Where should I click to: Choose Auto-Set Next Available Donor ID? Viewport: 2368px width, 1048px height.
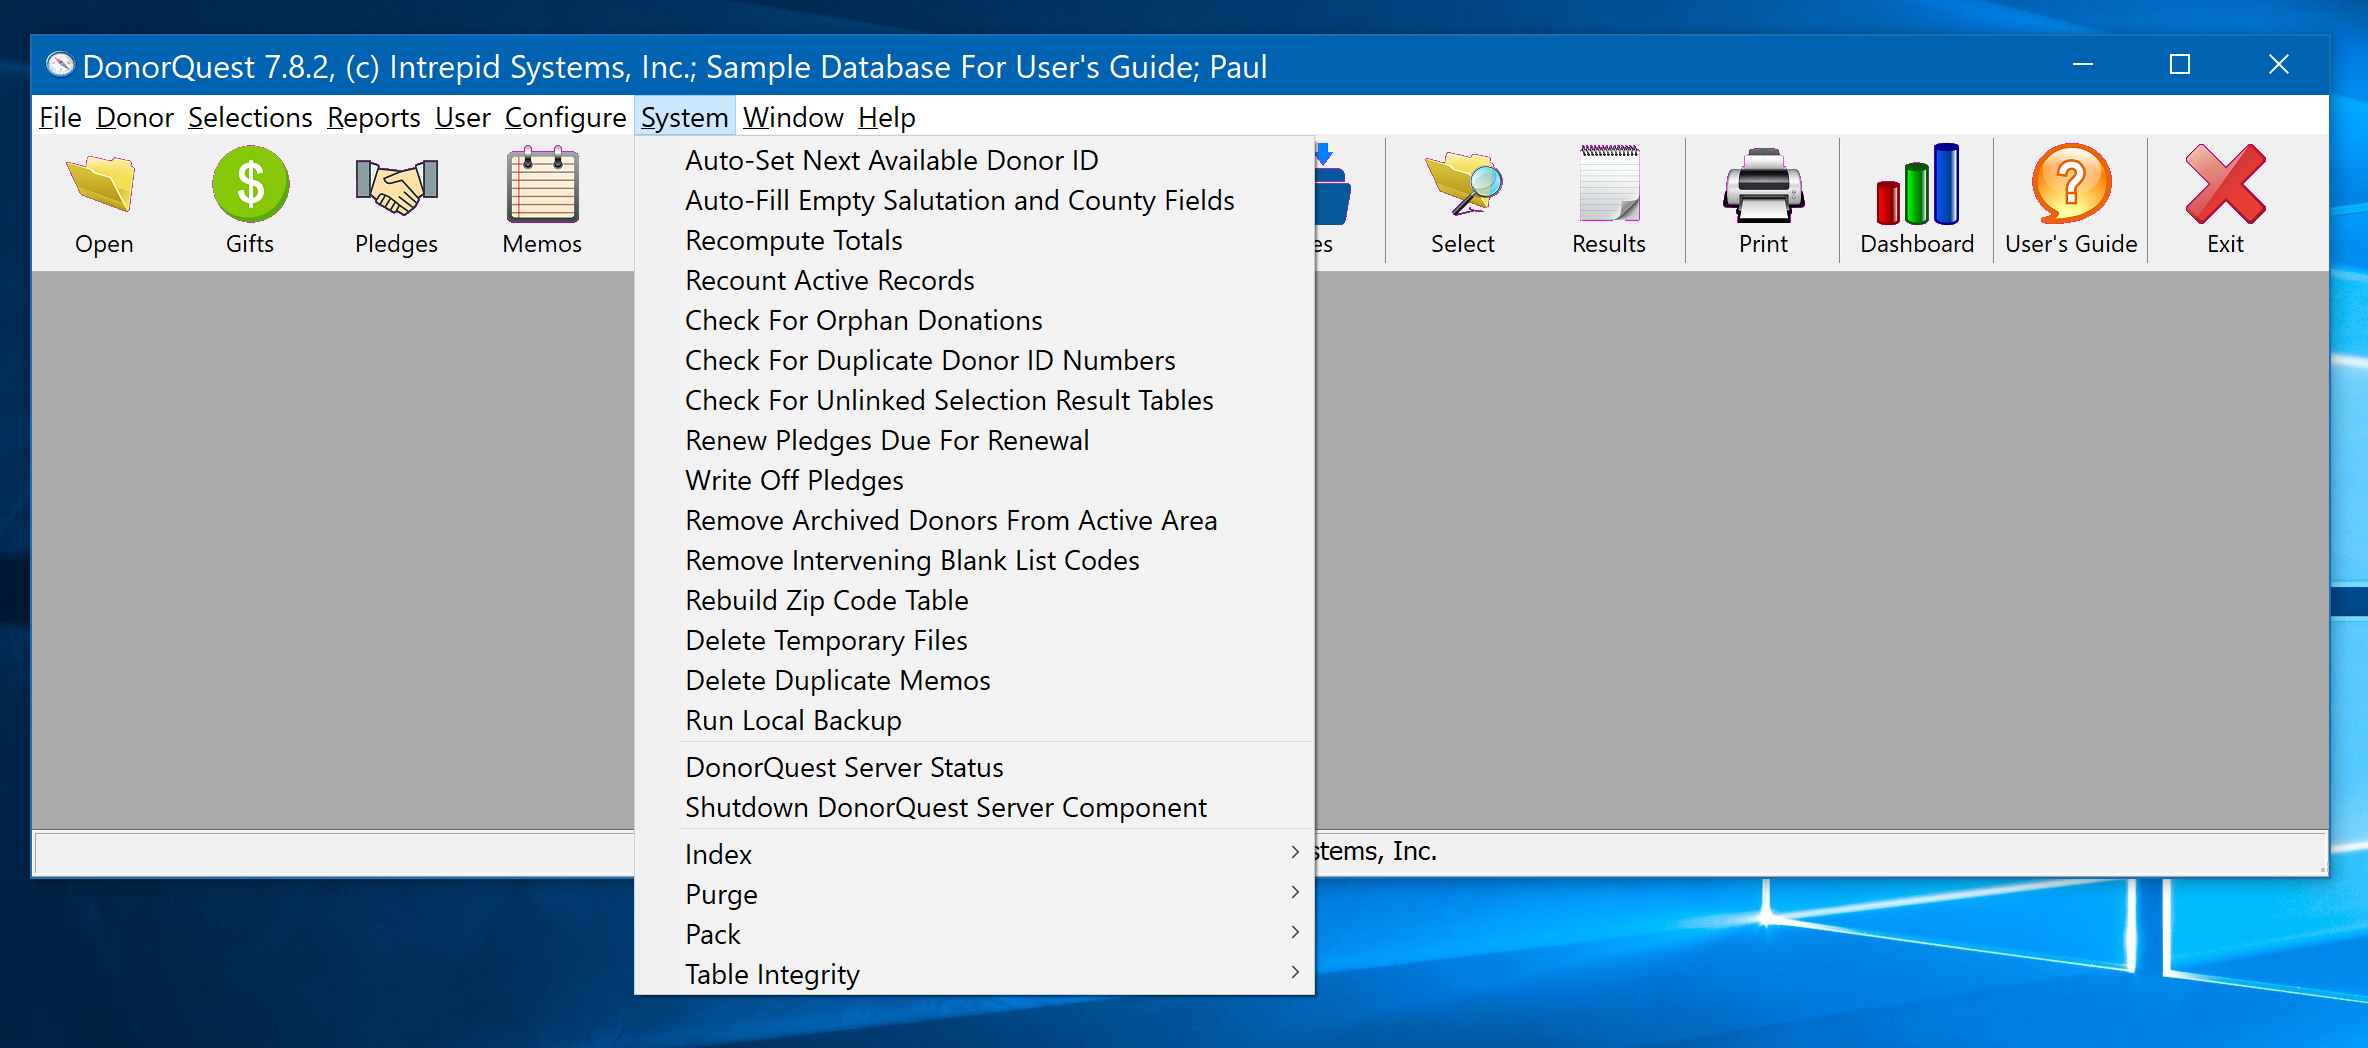click(974, 160)
